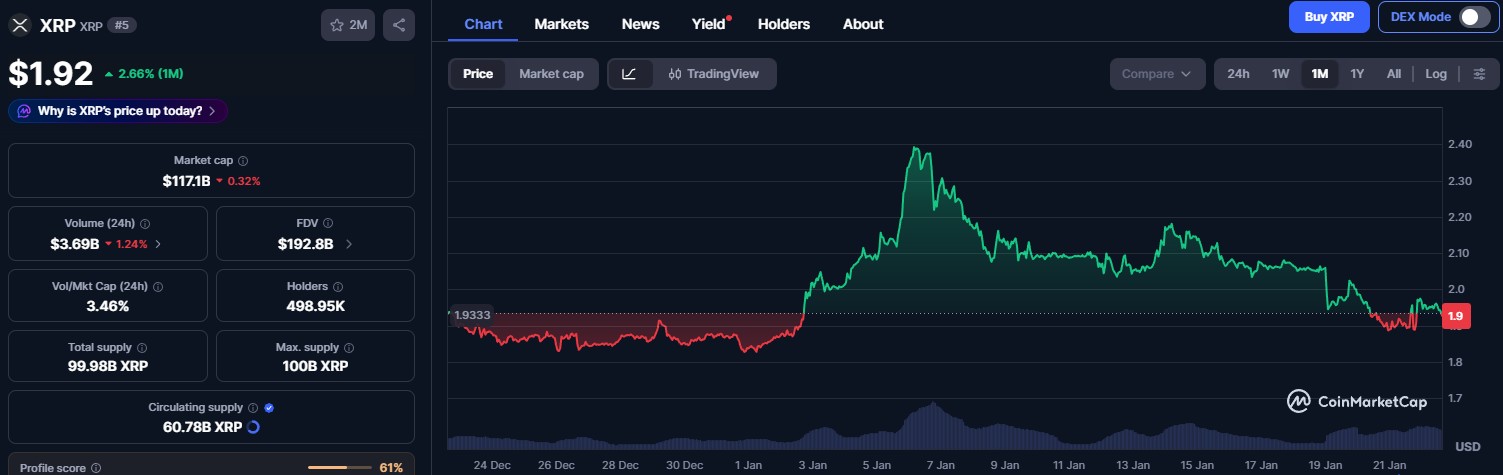Expand 'Why is XRP's price up today?'
Image resolution: width=1503 pixels, height=475 pixels.
tap(118, 111)
